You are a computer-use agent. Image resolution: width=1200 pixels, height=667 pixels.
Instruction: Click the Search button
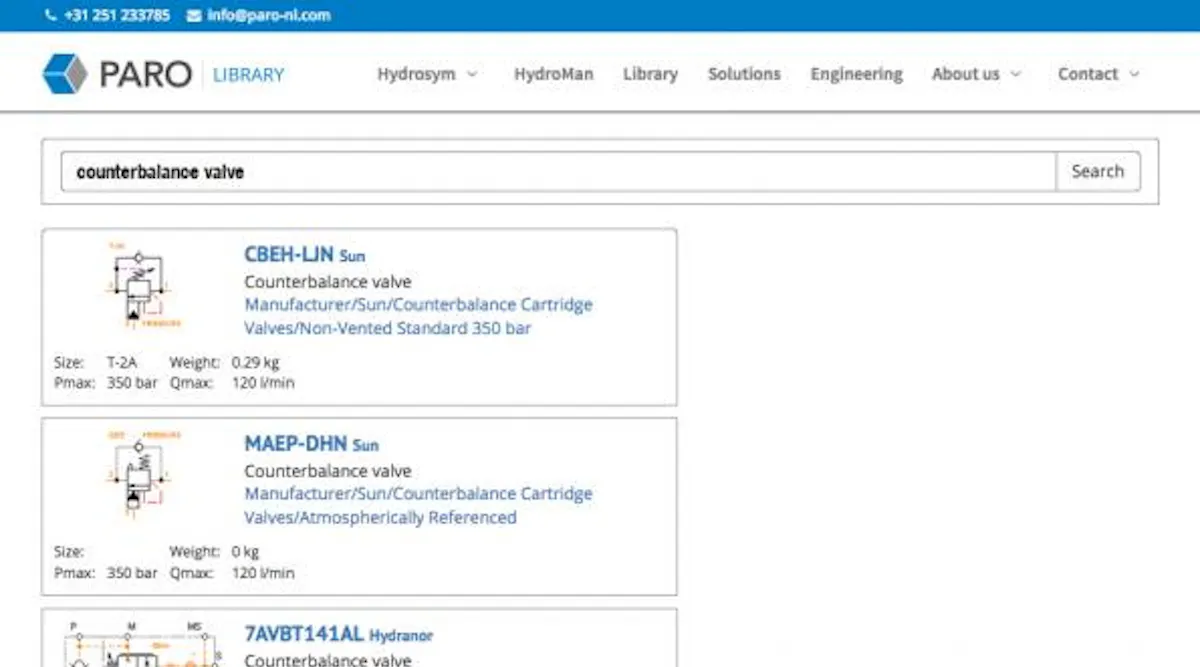pyautogui.click(x=1098, y=171)
